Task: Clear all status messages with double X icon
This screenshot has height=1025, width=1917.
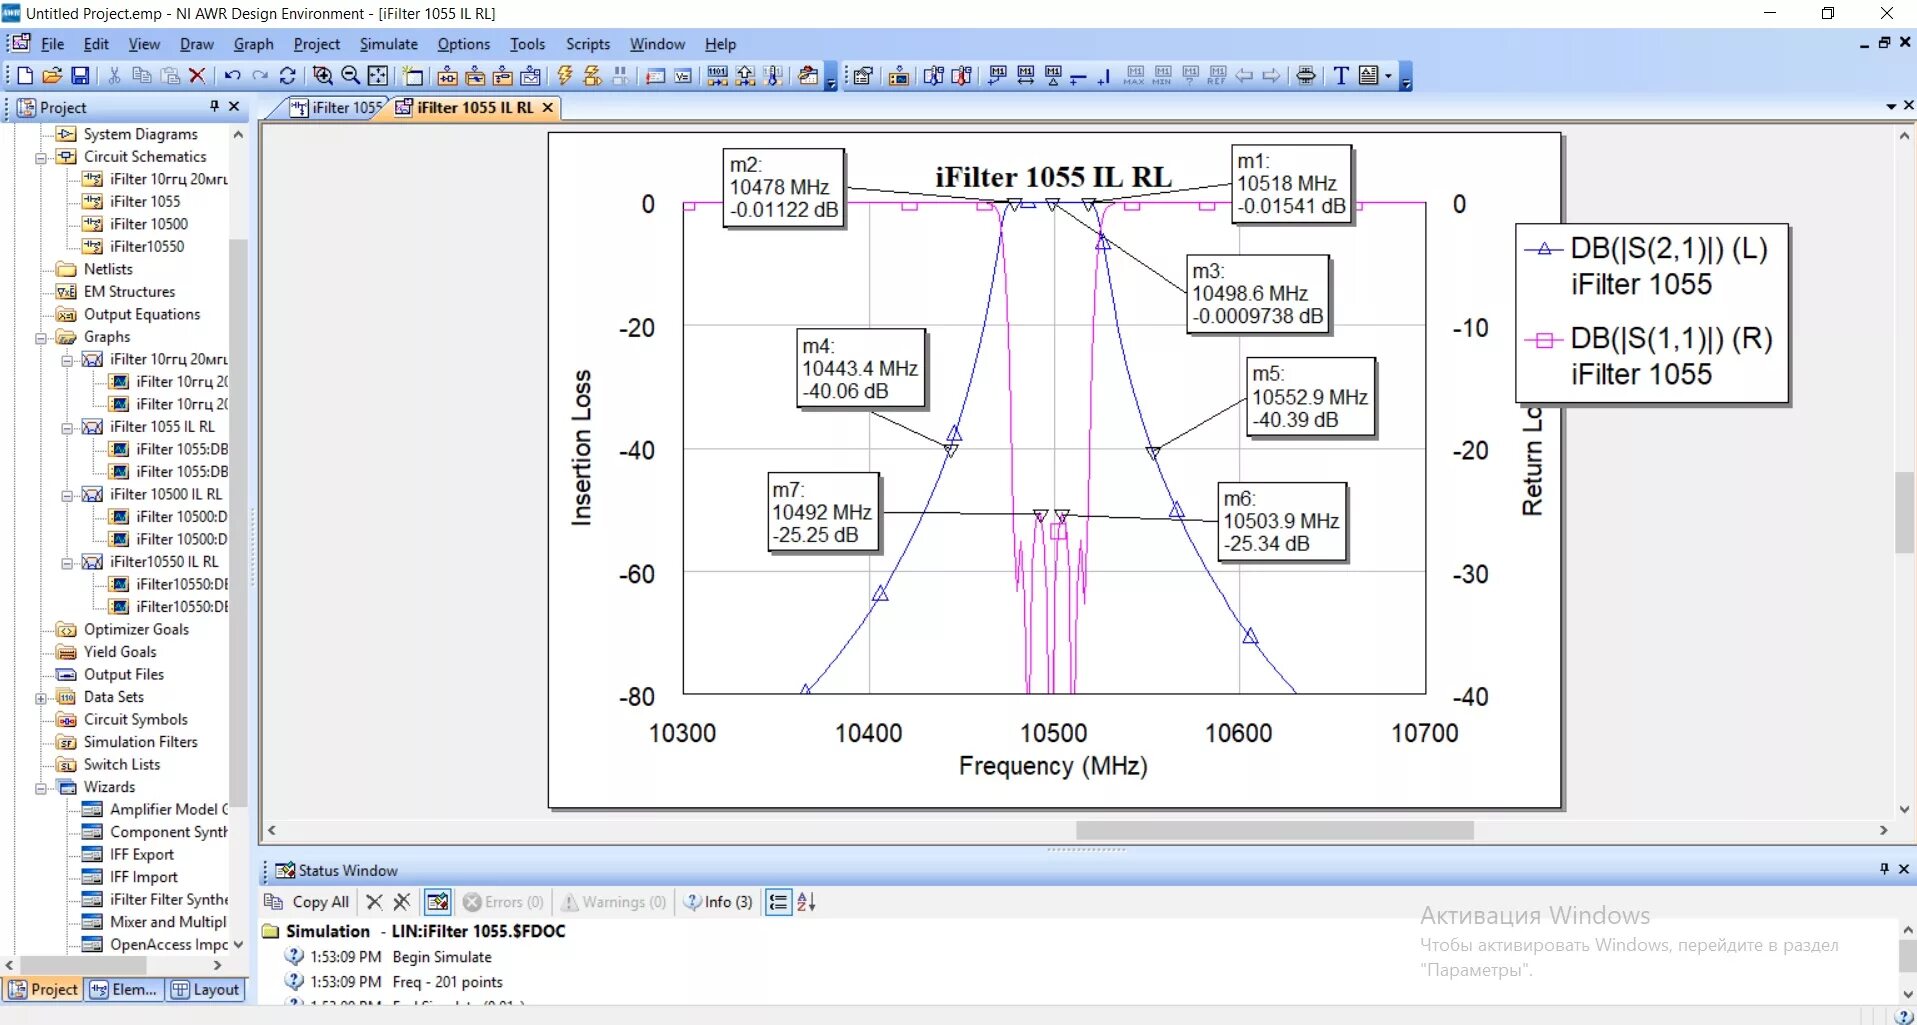Action: (402, 902)
